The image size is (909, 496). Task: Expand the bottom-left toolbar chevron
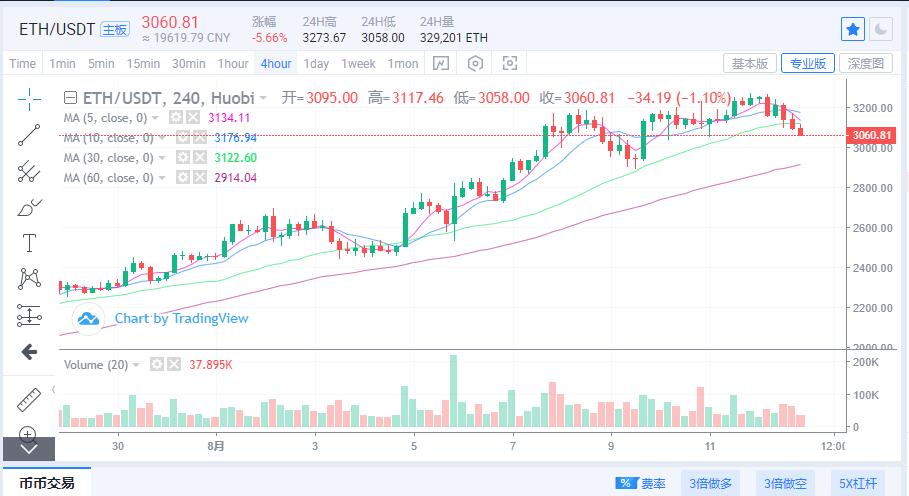point(29,449)
